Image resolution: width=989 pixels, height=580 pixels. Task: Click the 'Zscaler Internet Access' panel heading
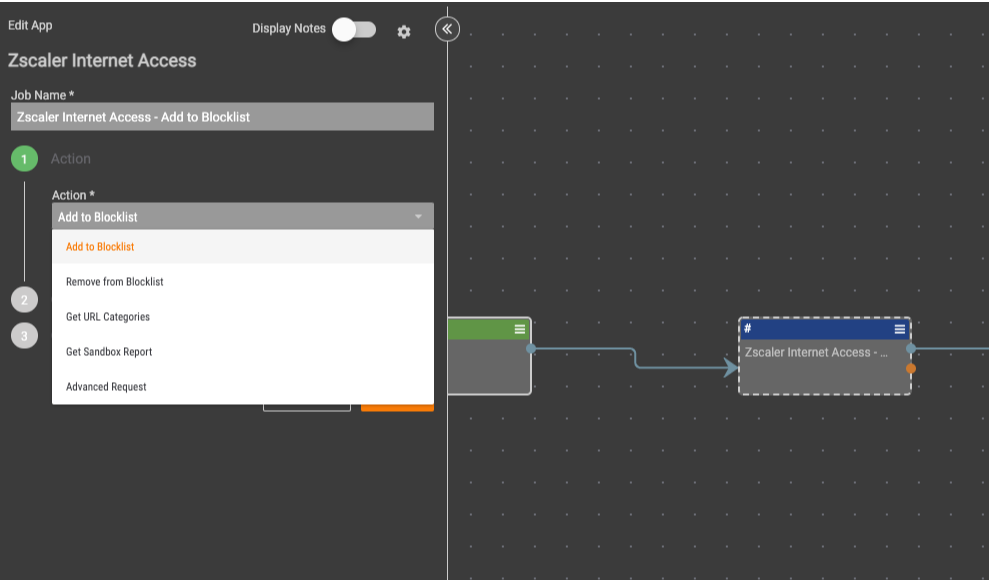pos(102,61)
